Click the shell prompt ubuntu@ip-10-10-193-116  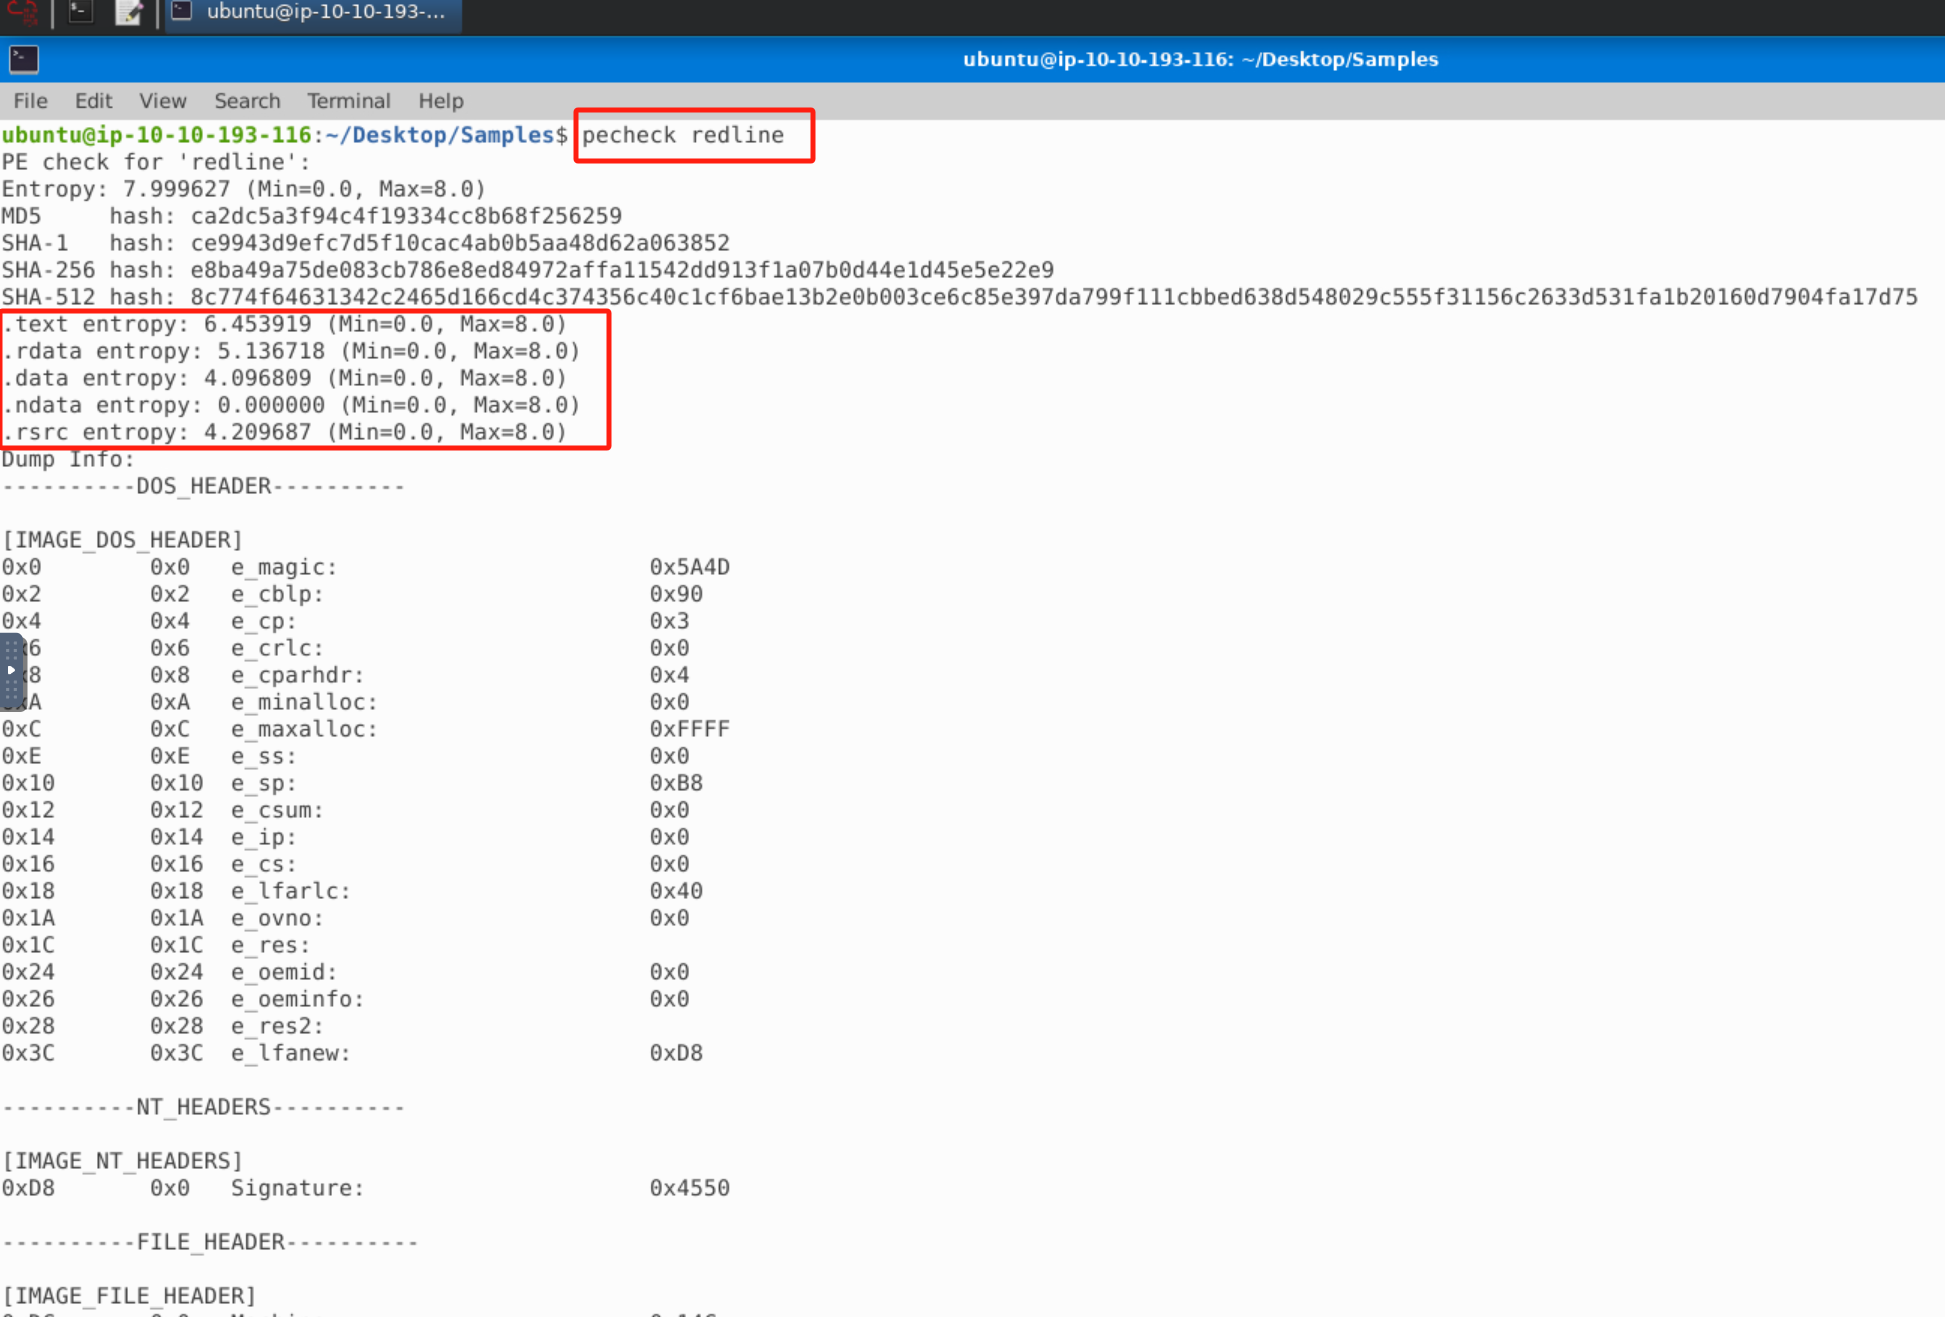[x=156, y=135]
